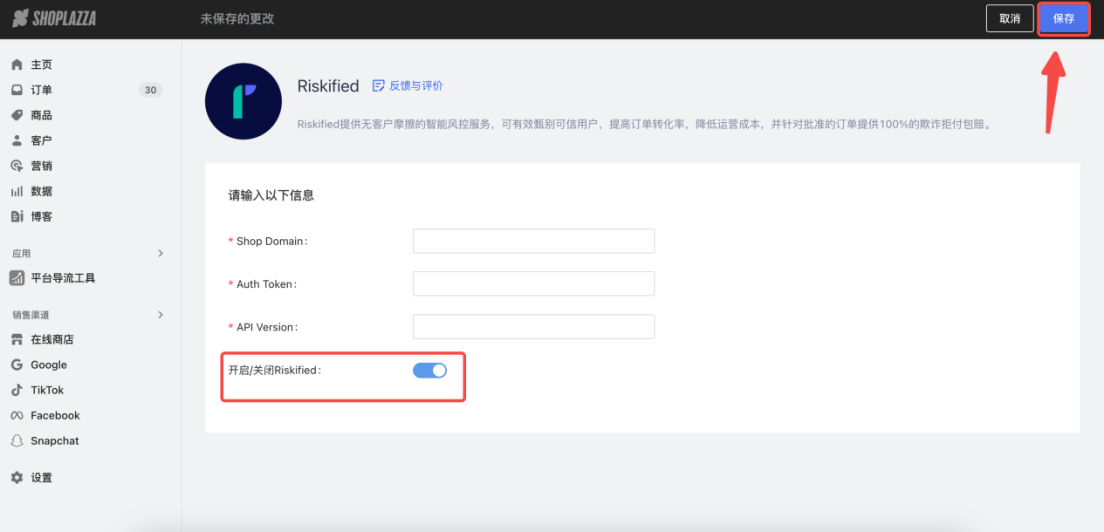Click the 未保存的更改 text
Image resolution: width=1104 pixels, height=532 pixels.
(237, 19)
